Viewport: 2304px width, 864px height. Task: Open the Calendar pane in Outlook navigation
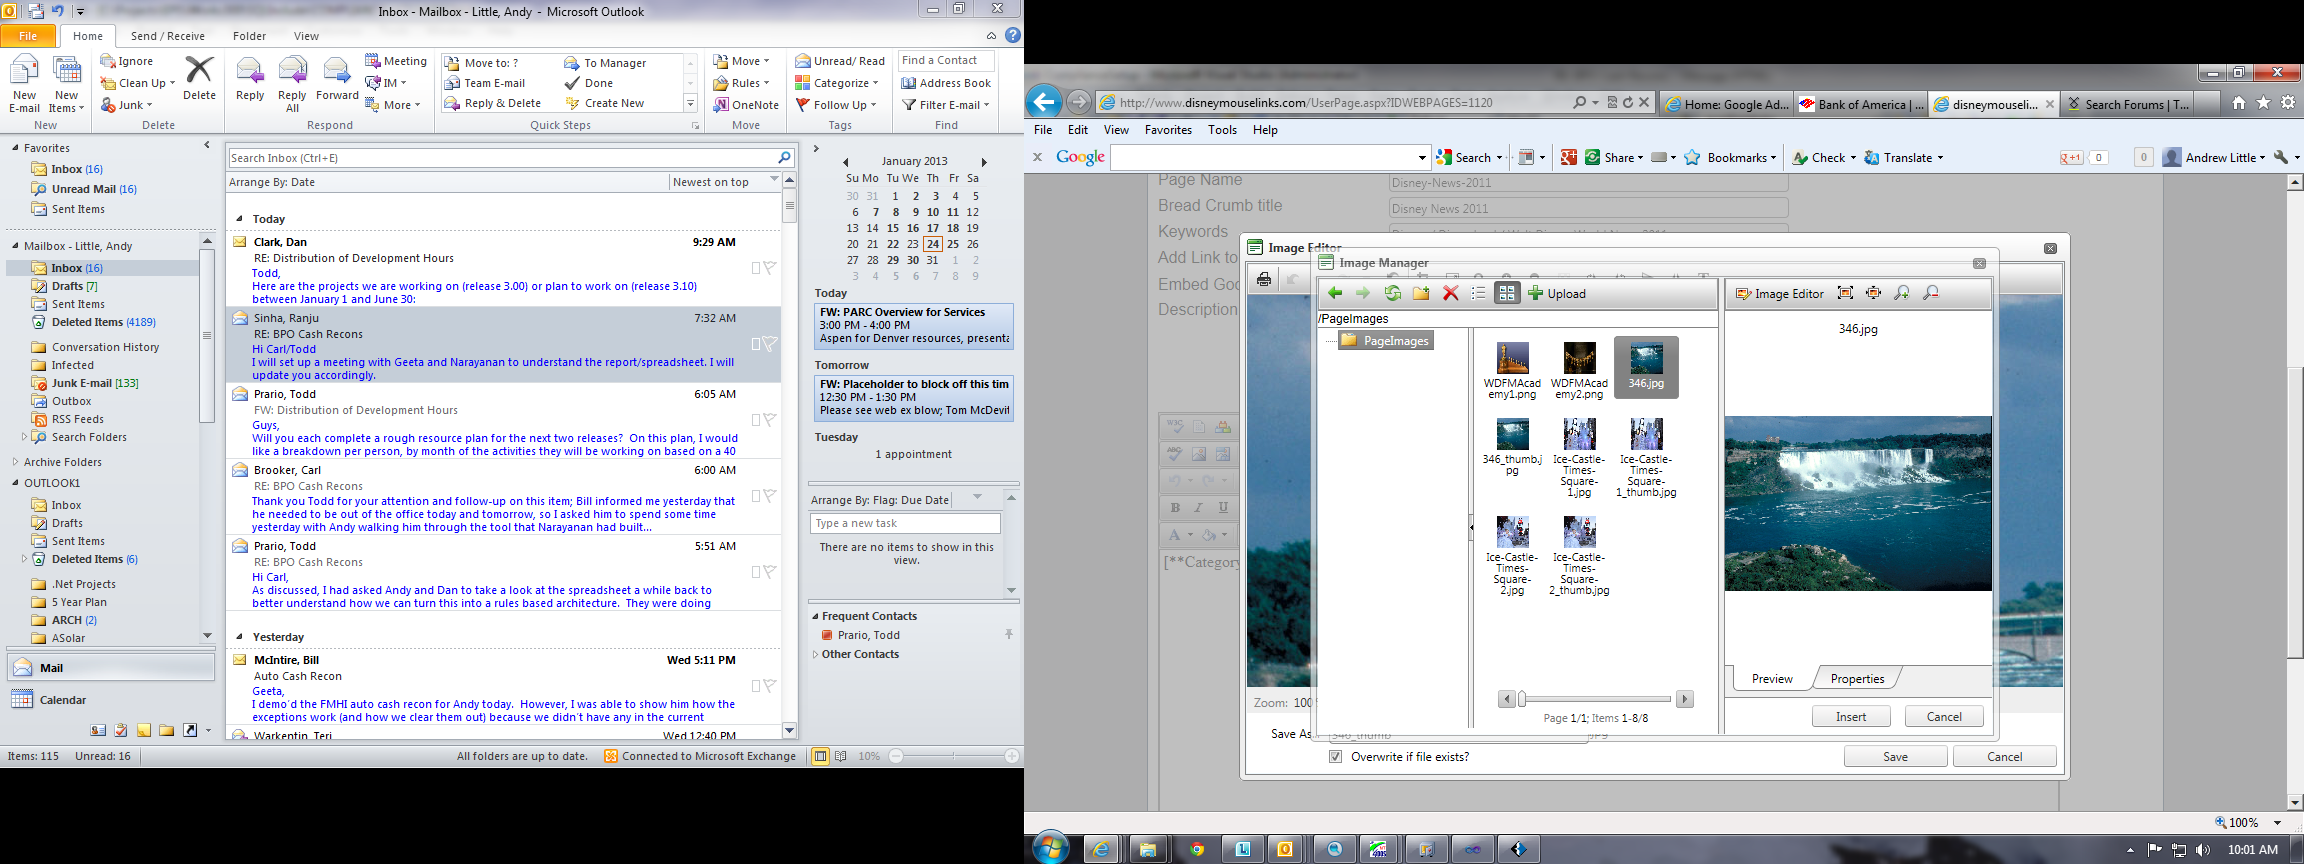(110, 700)
